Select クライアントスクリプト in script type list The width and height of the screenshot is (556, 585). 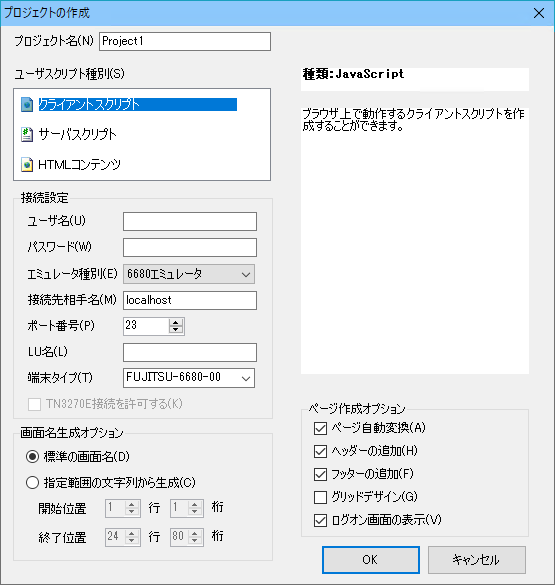click(137, 104)
